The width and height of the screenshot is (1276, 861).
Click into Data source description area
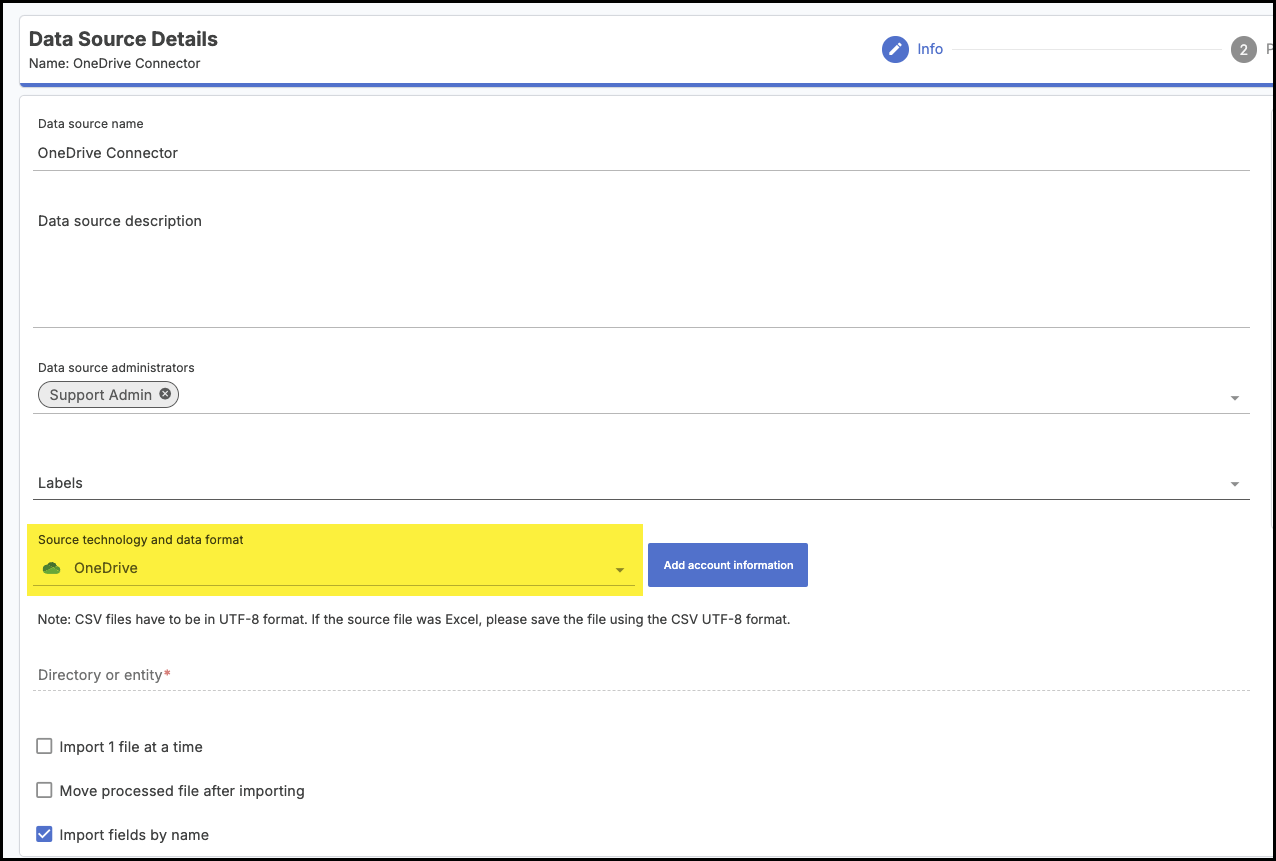pyautogui.click(x=641, y=265)
